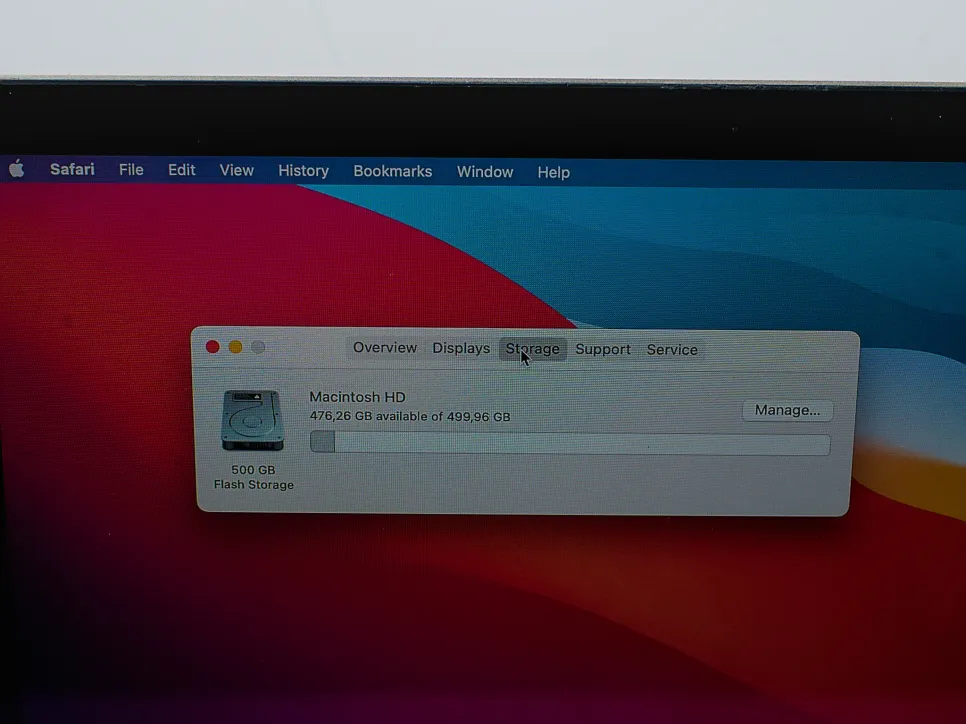Click the 'Flash Storage' label
The image size is (966, 724).
tap(254, 485)
